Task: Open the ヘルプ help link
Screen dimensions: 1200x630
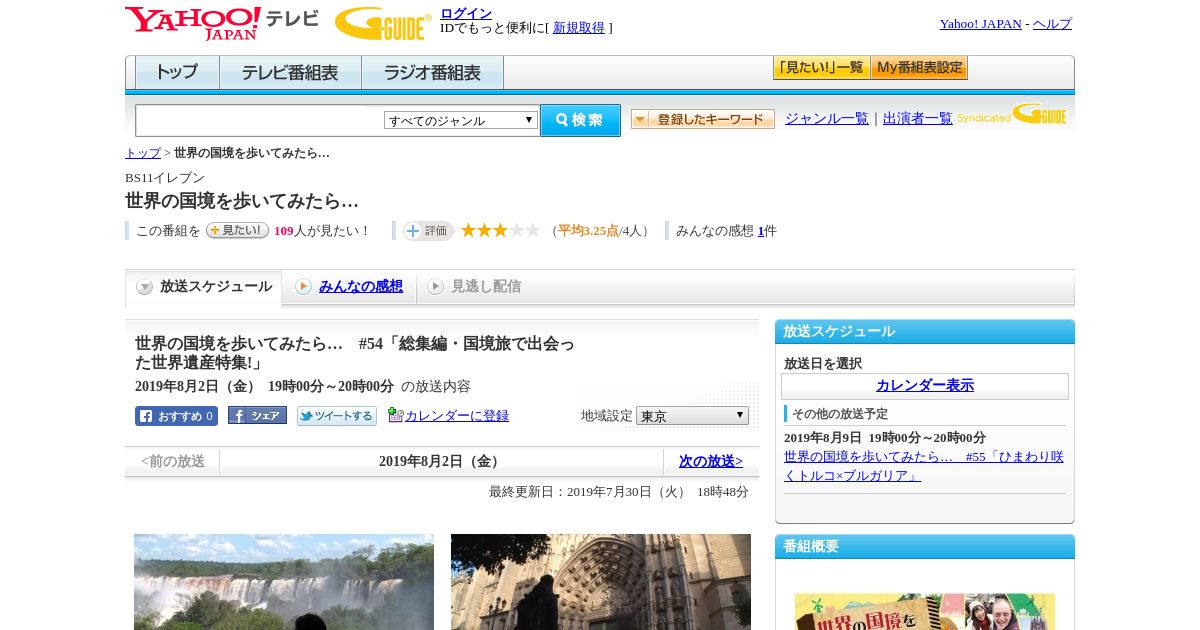Action: (1052, 24)
